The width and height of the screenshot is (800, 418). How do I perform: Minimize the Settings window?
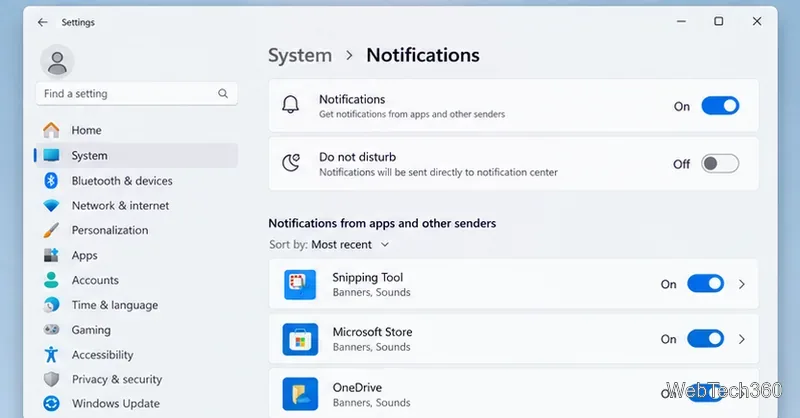click(x=681, y=21)
